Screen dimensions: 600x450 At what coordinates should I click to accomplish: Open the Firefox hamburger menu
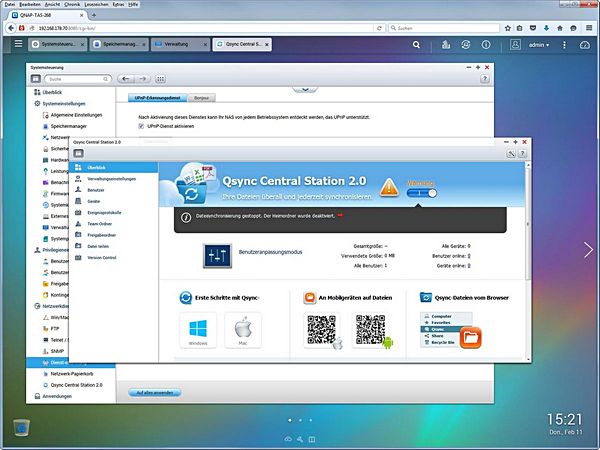pos(589,28)
